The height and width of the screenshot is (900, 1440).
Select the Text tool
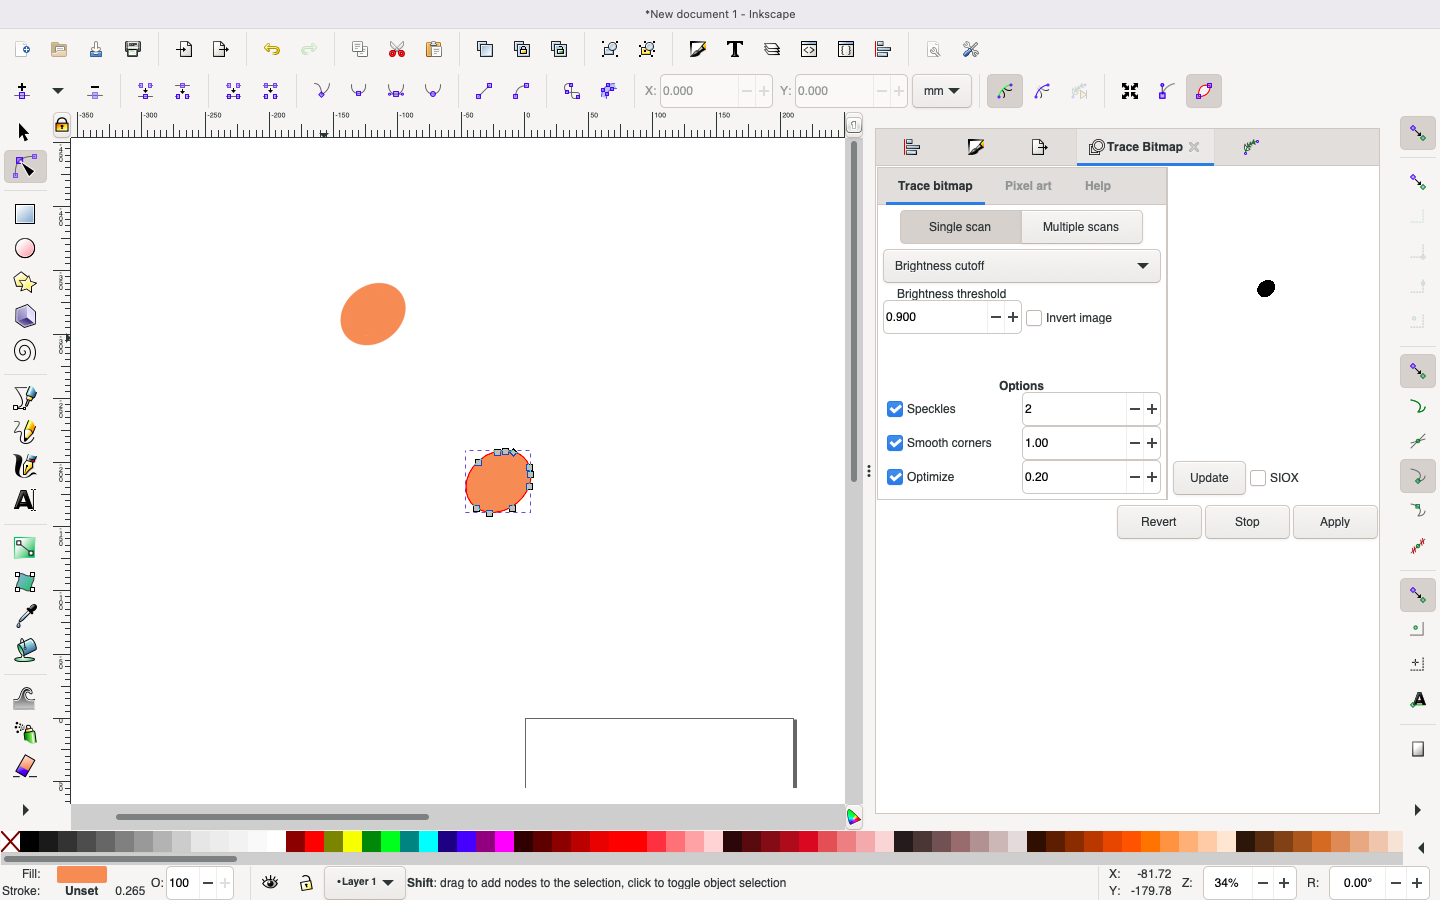coord(24,501)
